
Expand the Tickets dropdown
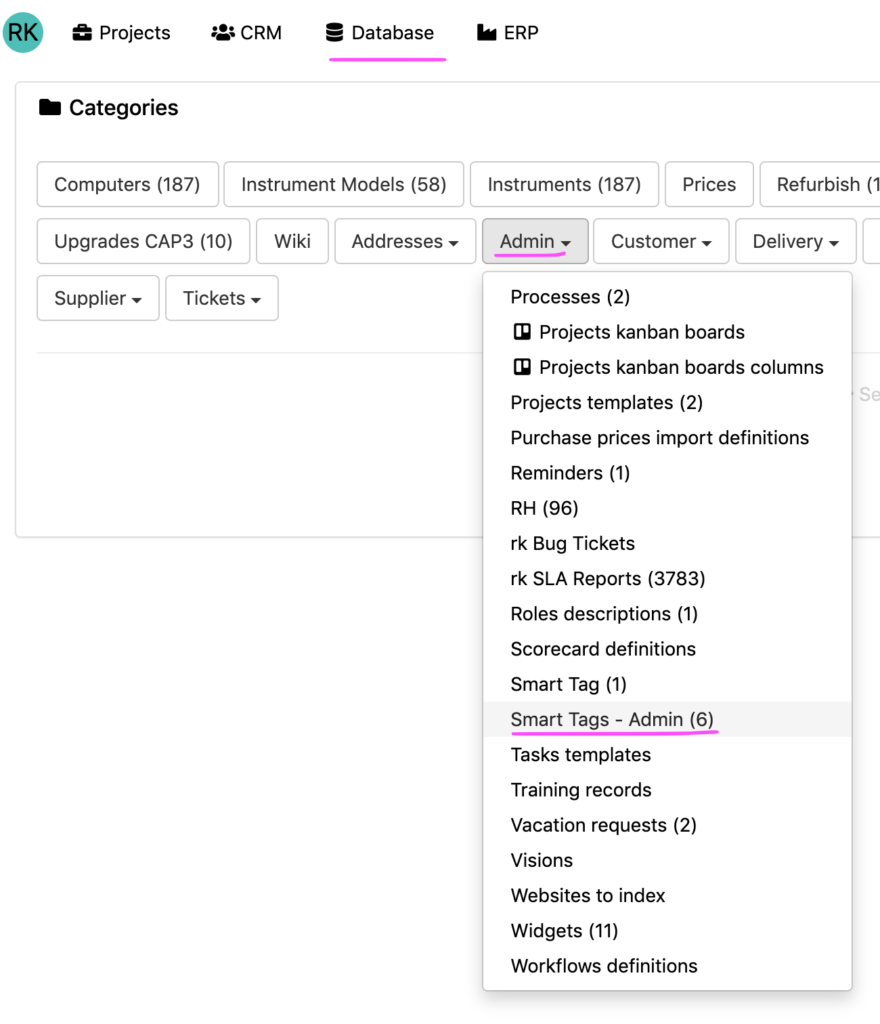point(221,298)
